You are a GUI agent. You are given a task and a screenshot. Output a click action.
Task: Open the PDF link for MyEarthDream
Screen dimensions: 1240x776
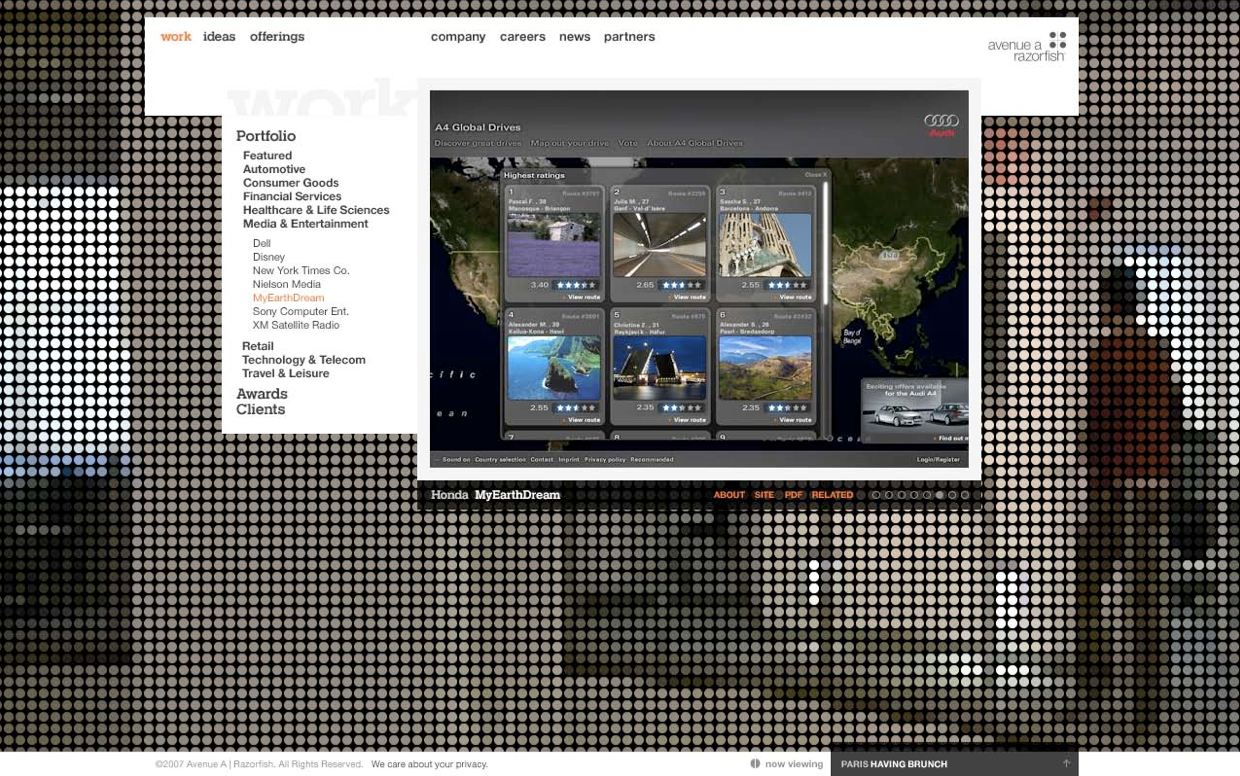click(x=794, y=495)
